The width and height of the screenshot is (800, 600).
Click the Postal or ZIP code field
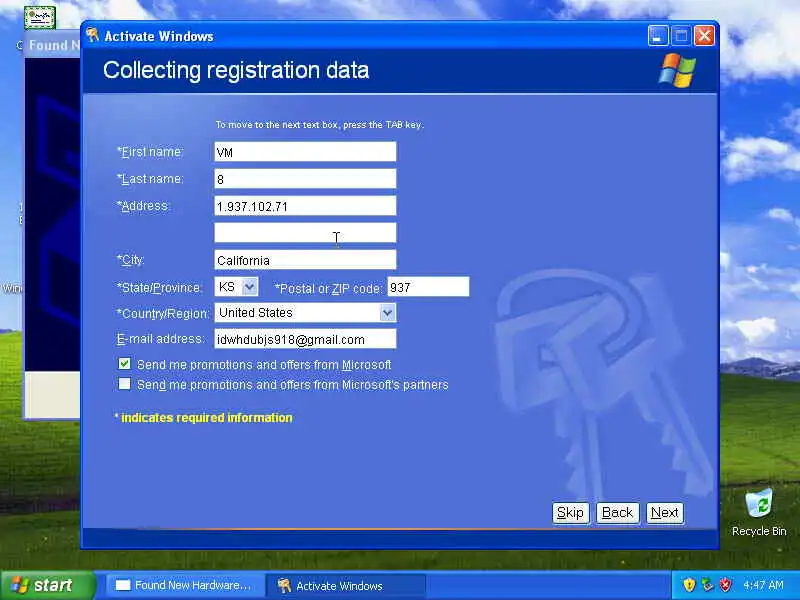pyautogui.click(x=428, y=287)
